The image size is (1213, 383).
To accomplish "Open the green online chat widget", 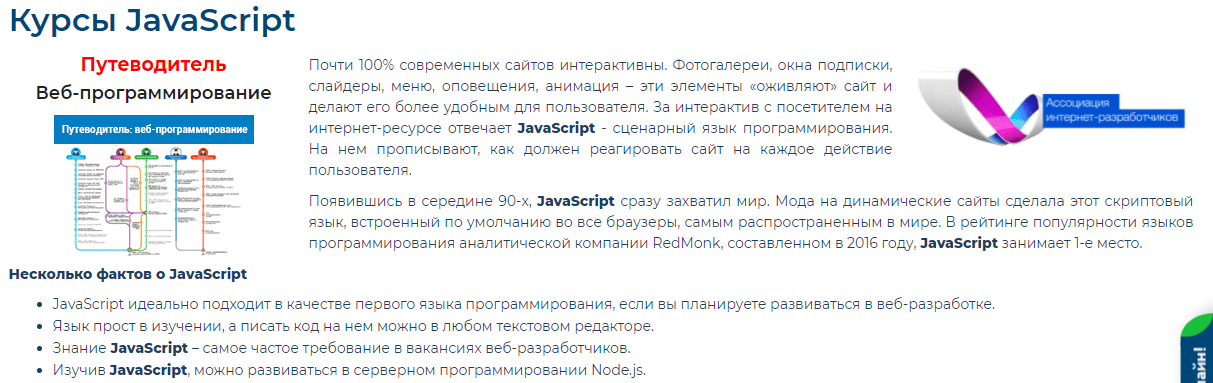I will tap(1197, 350).
